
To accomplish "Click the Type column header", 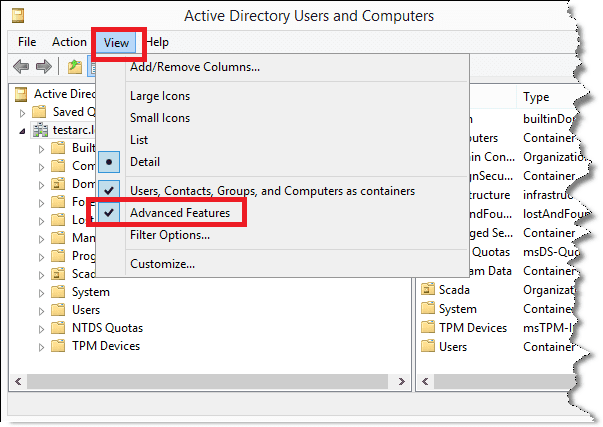I will (540, 97).
